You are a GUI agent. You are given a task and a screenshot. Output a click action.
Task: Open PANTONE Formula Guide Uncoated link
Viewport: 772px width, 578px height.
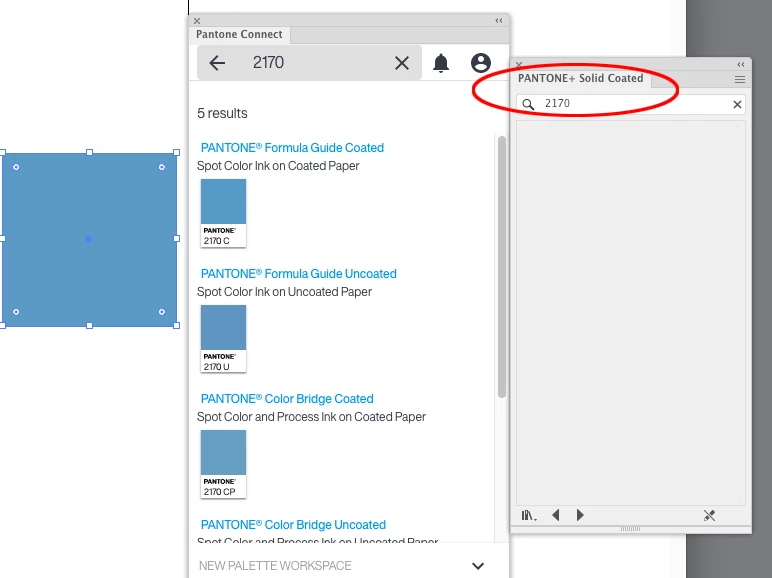click(x=298, y=274)
